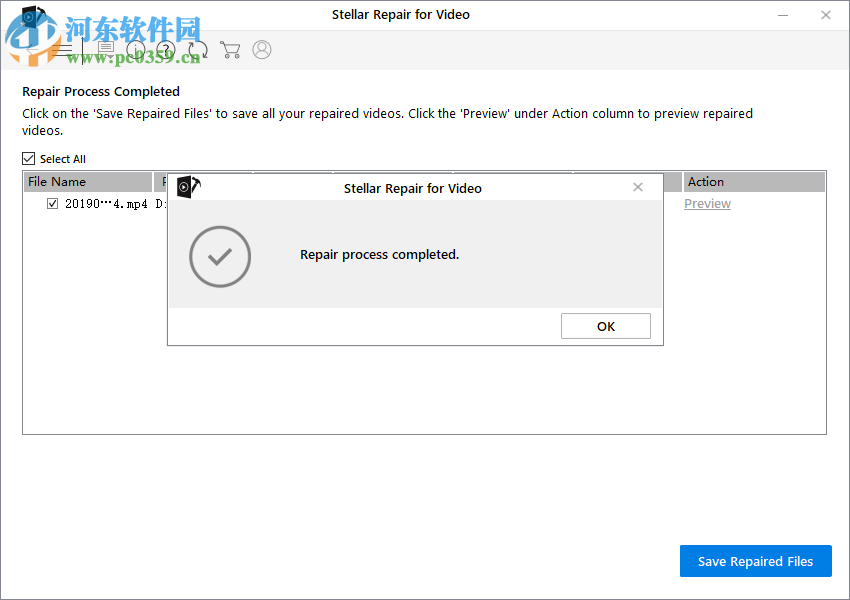This screenshot has height=600, width=850.
Task: Click the Stellar logo in title bar
Action: [30, 14]
